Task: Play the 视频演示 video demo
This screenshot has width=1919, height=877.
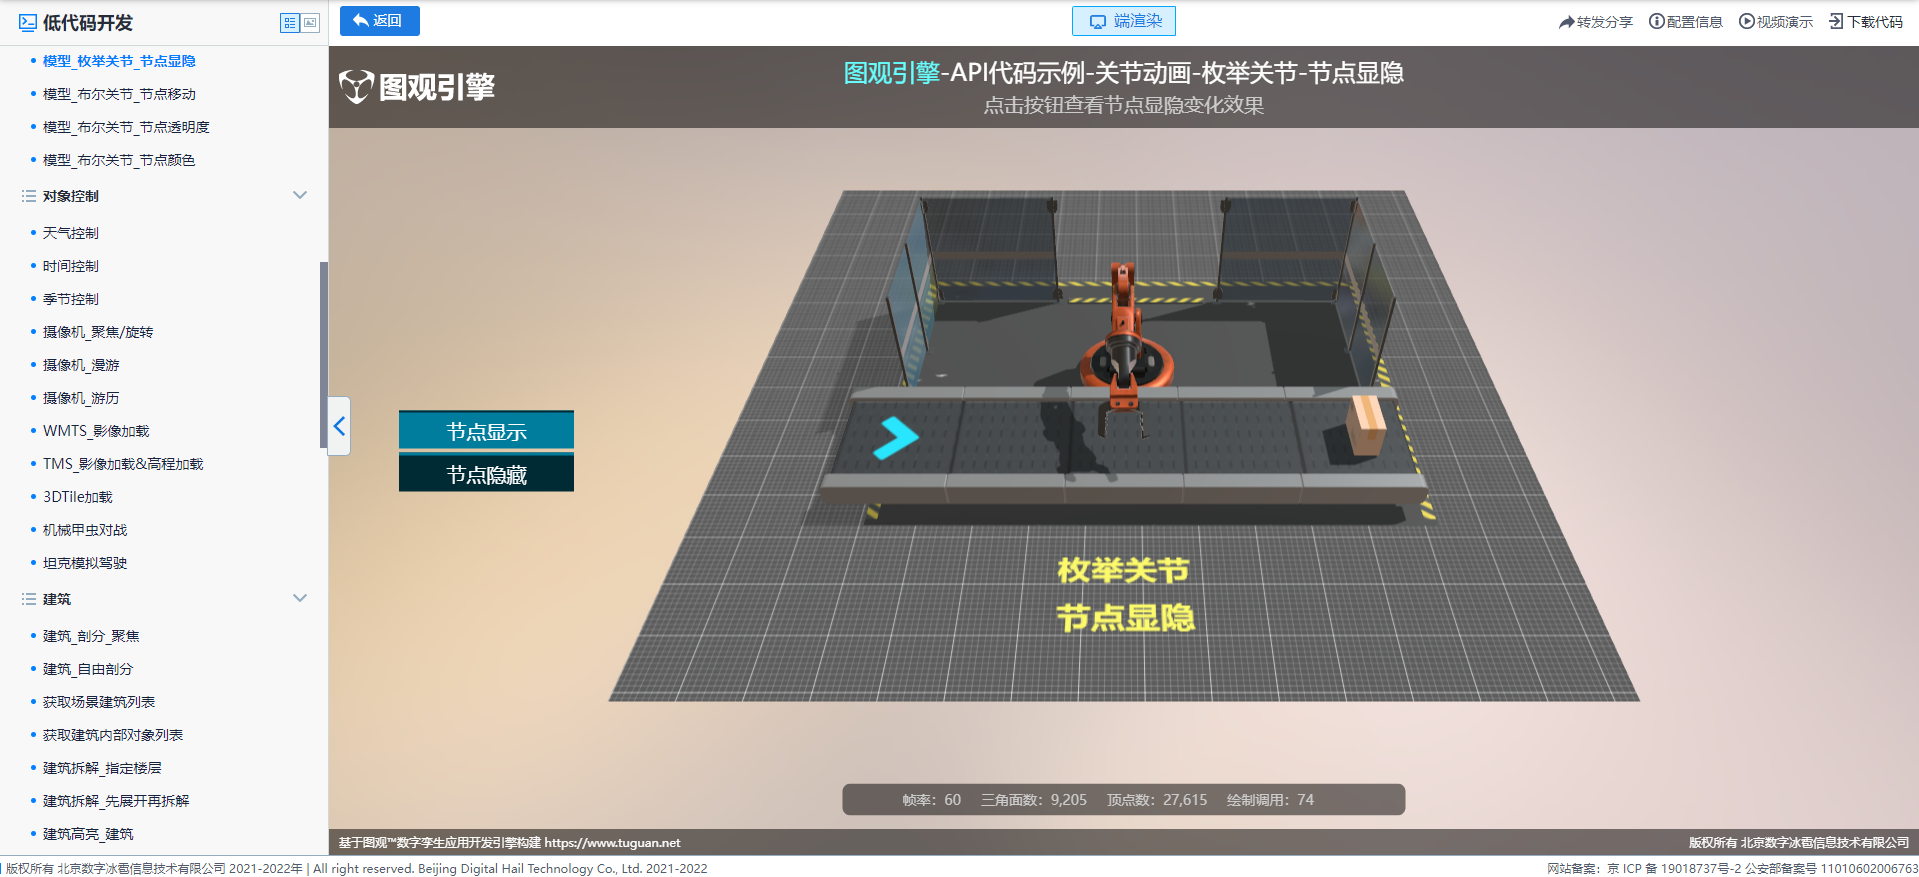Action: coord(1776,22)
